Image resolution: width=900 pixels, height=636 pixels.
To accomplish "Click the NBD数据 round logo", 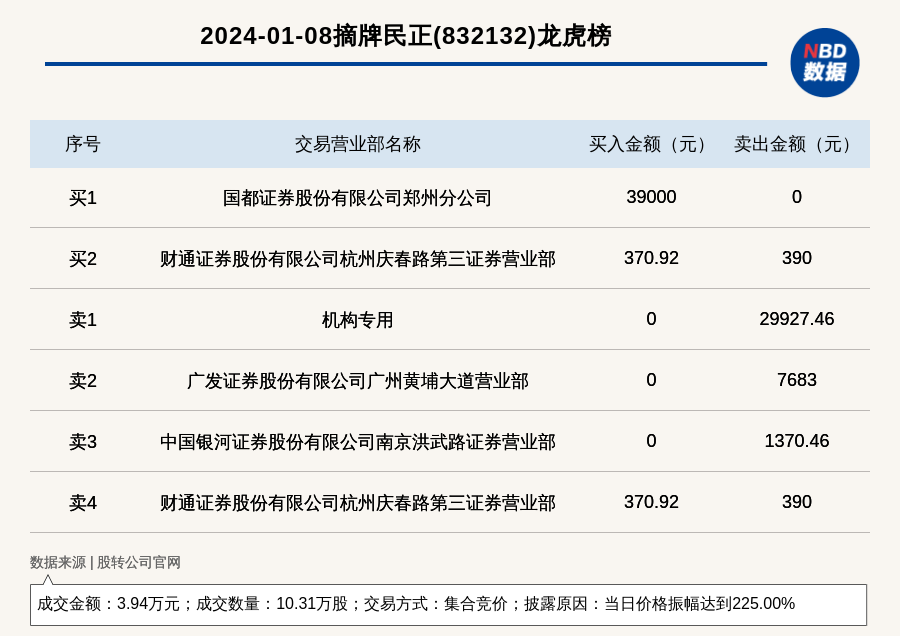I will click(x=824, y=63).
